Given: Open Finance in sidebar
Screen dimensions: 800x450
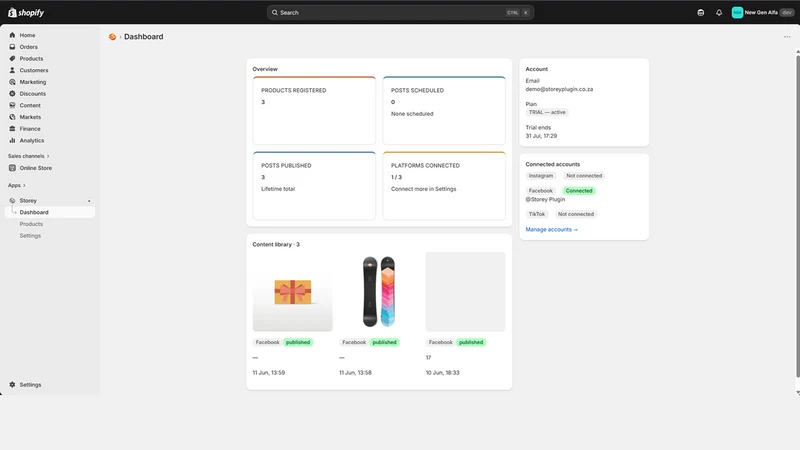Looking at the screenshot, I should pyautogui.click(x=30, y=129).
